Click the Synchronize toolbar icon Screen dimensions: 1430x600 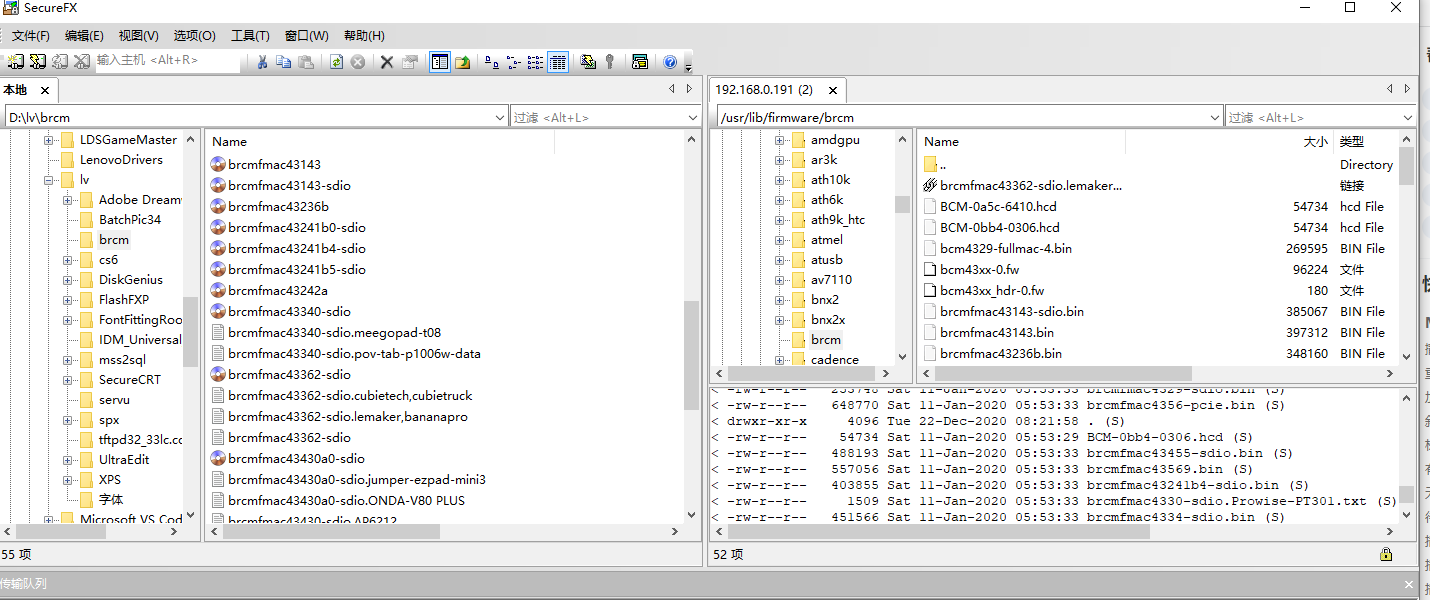(588, 62)
